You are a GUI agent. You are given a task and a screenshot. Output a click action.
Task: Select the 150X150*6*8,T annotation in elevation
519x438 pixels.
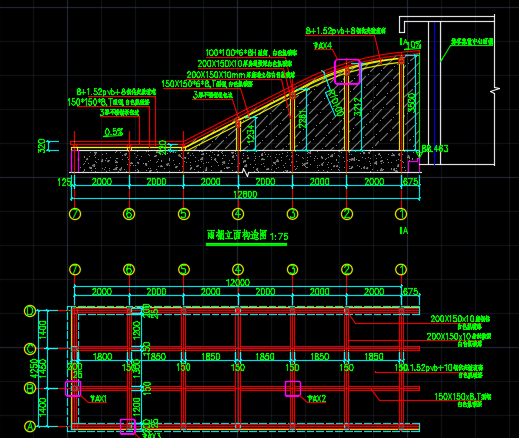[207, 84]
